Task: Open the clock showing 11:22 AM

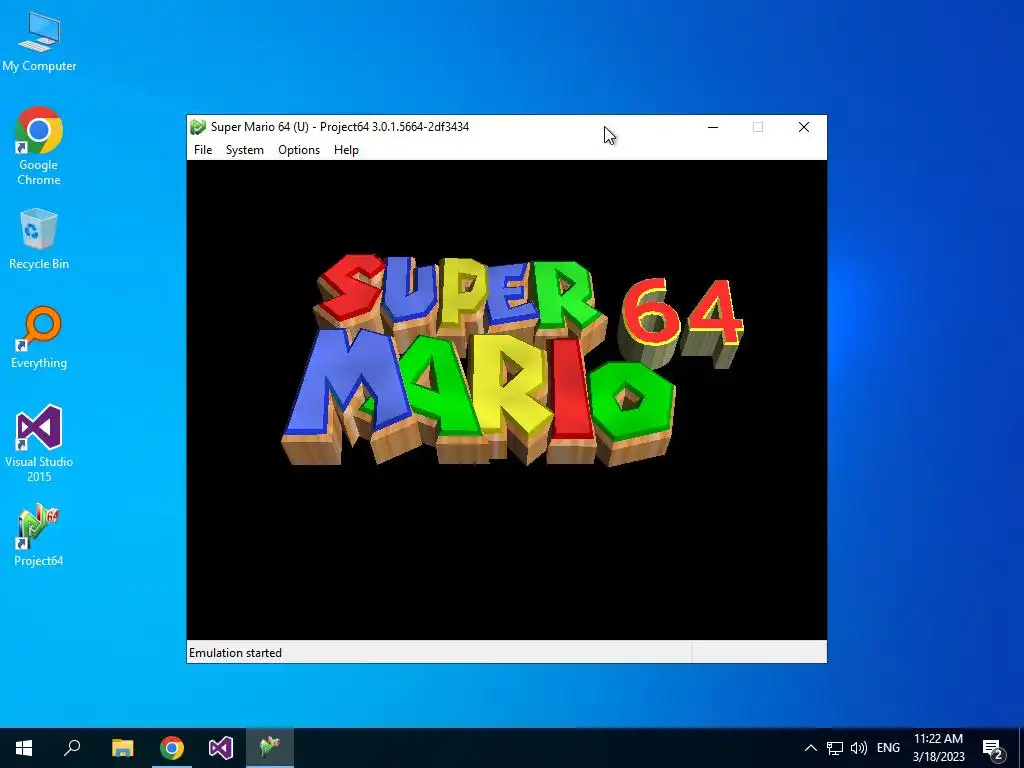Action: (938, 748)
